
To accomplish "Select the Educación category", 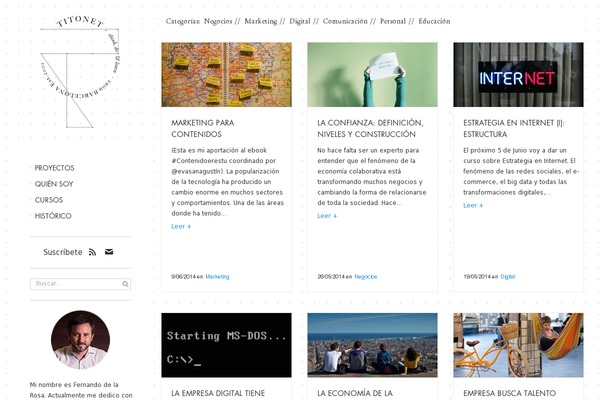I will tap(434, 21).
